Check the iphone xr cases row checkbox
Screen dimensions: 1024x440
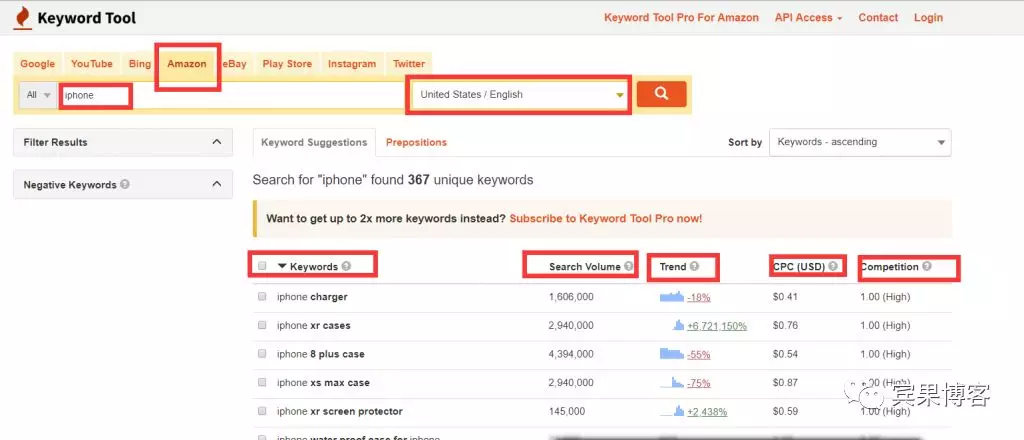pos(262,325)
